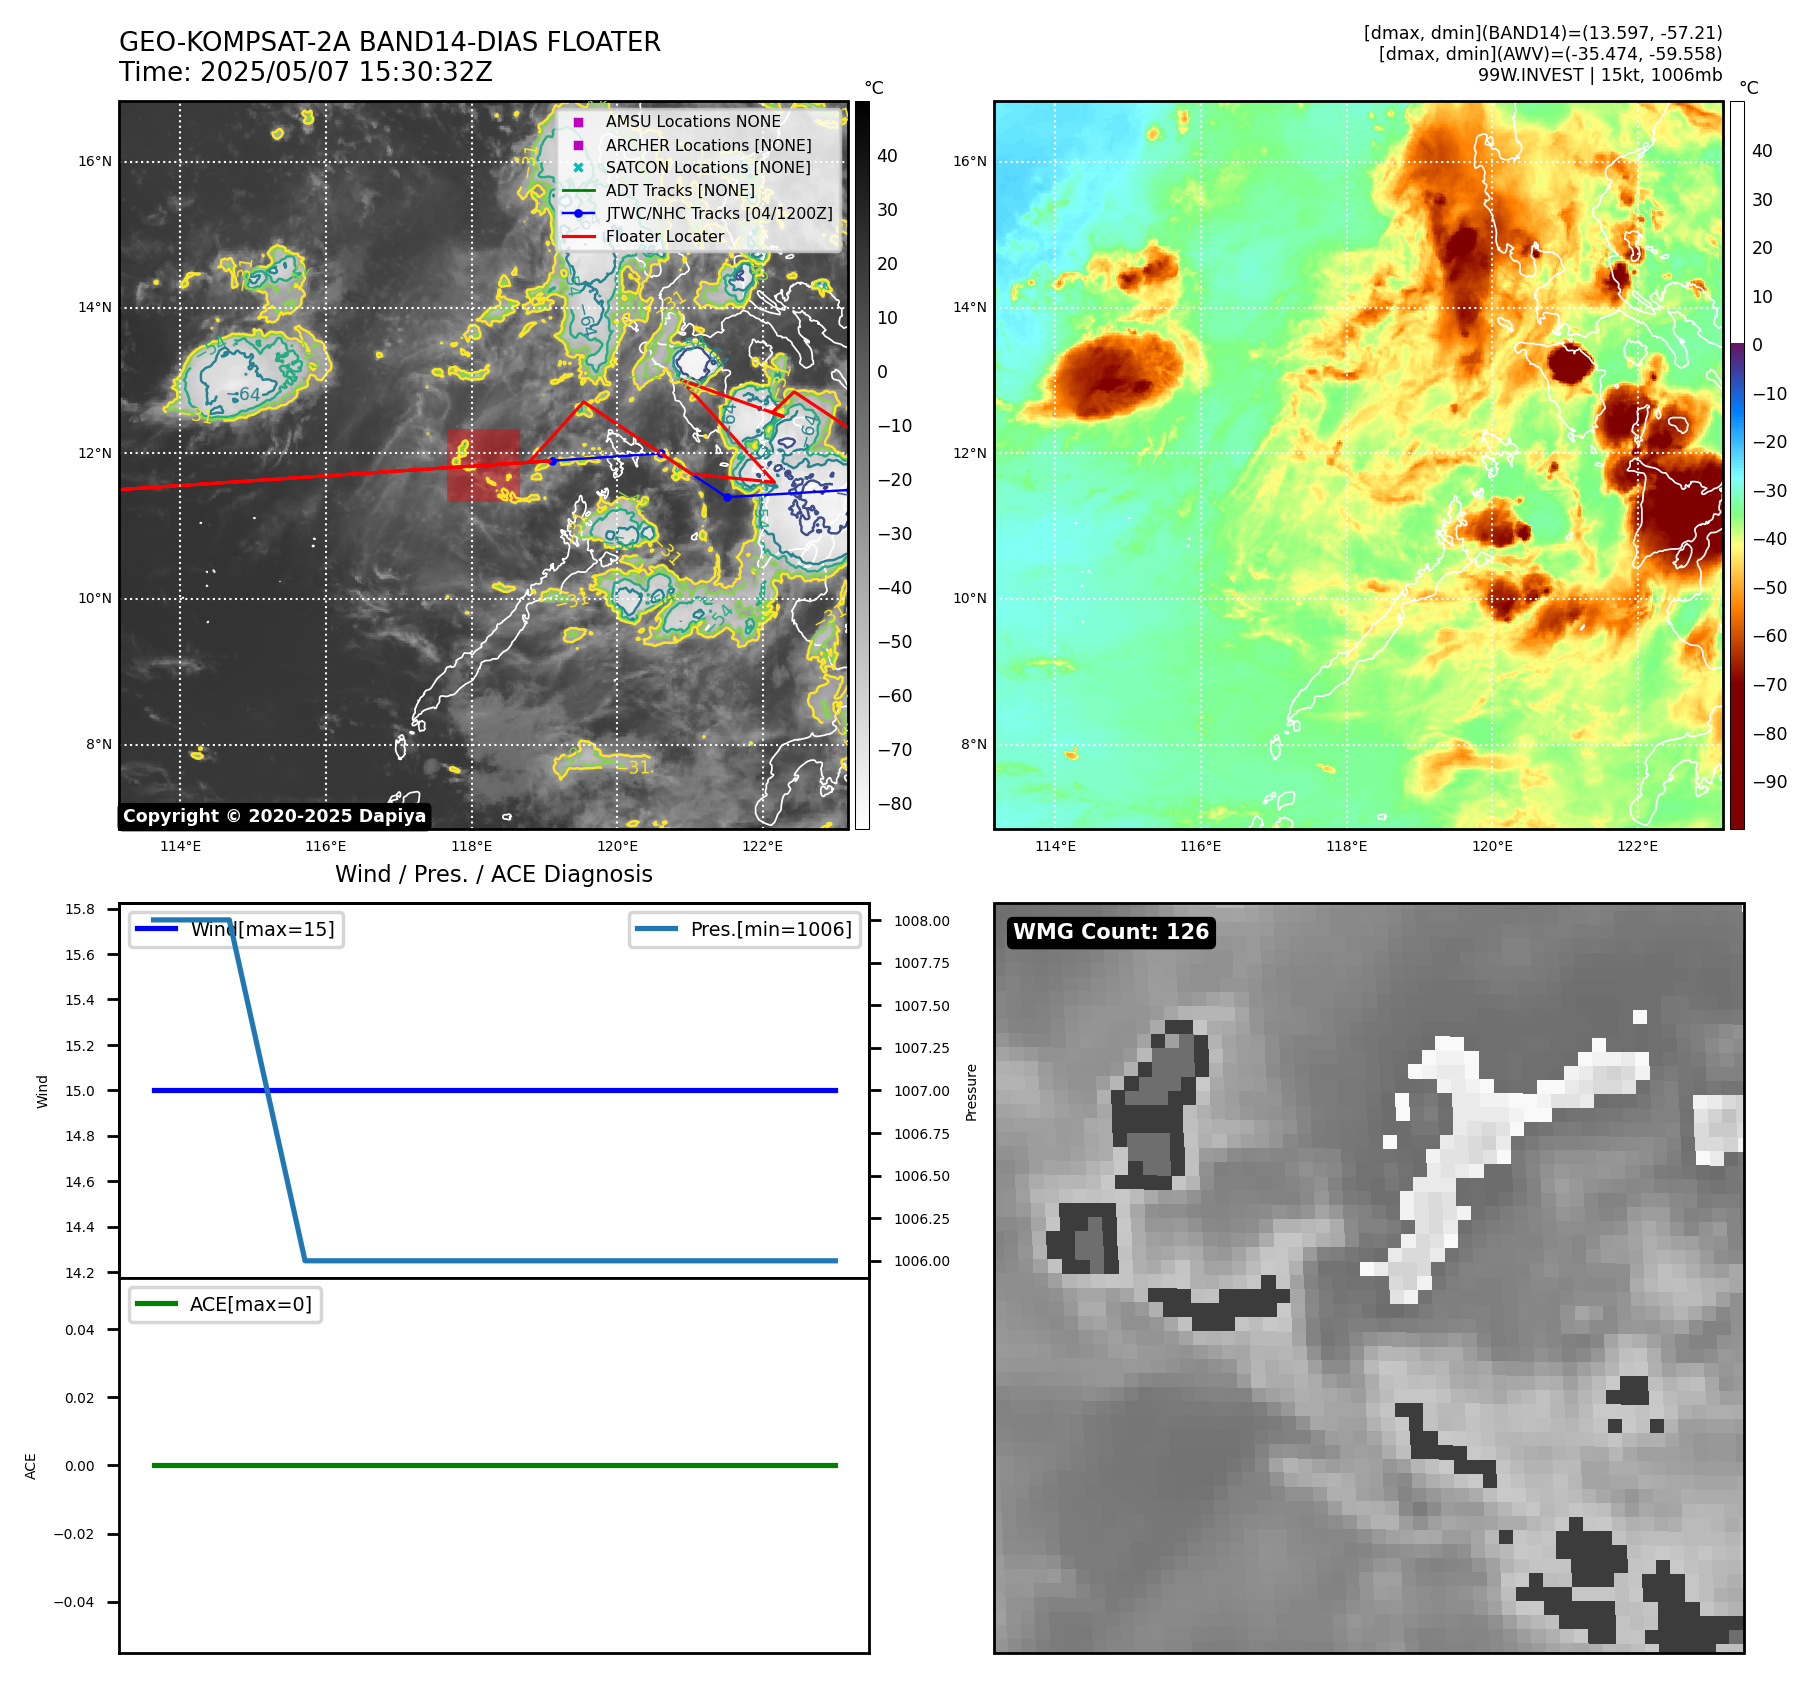Click the '[dmax, dmin](BAND14)' values text
This screenshot has width=1813, height=1690.
pyautogui.click(x=1543, y=33)
